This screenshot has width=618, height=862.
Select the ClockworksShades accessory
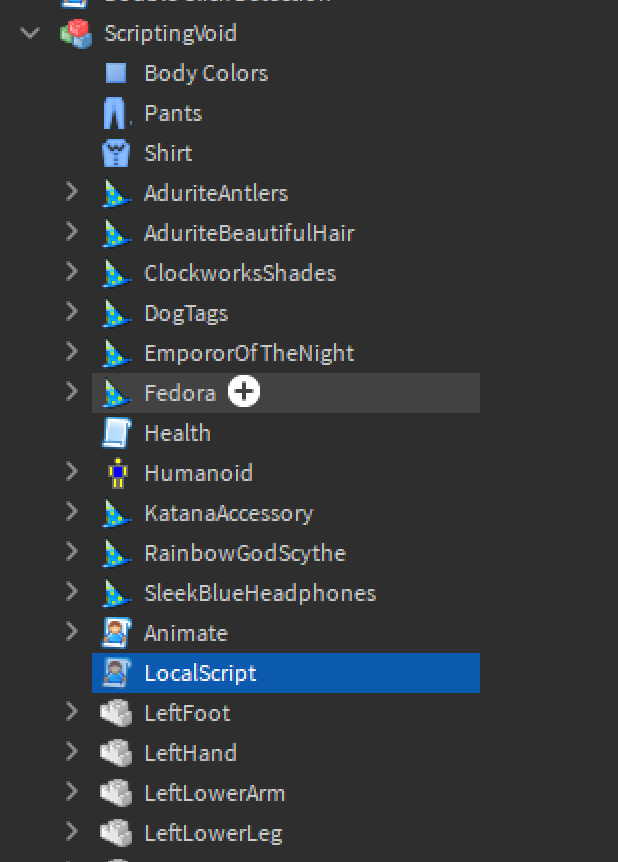coord(240,273)
